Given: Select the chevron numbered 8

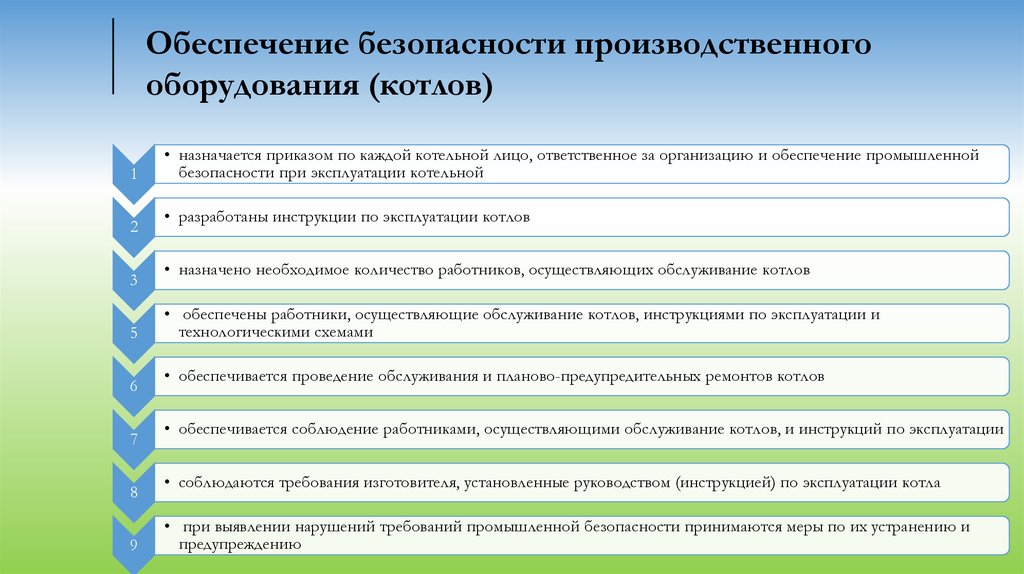Looking at the screenshot, I should pos(134,492).
